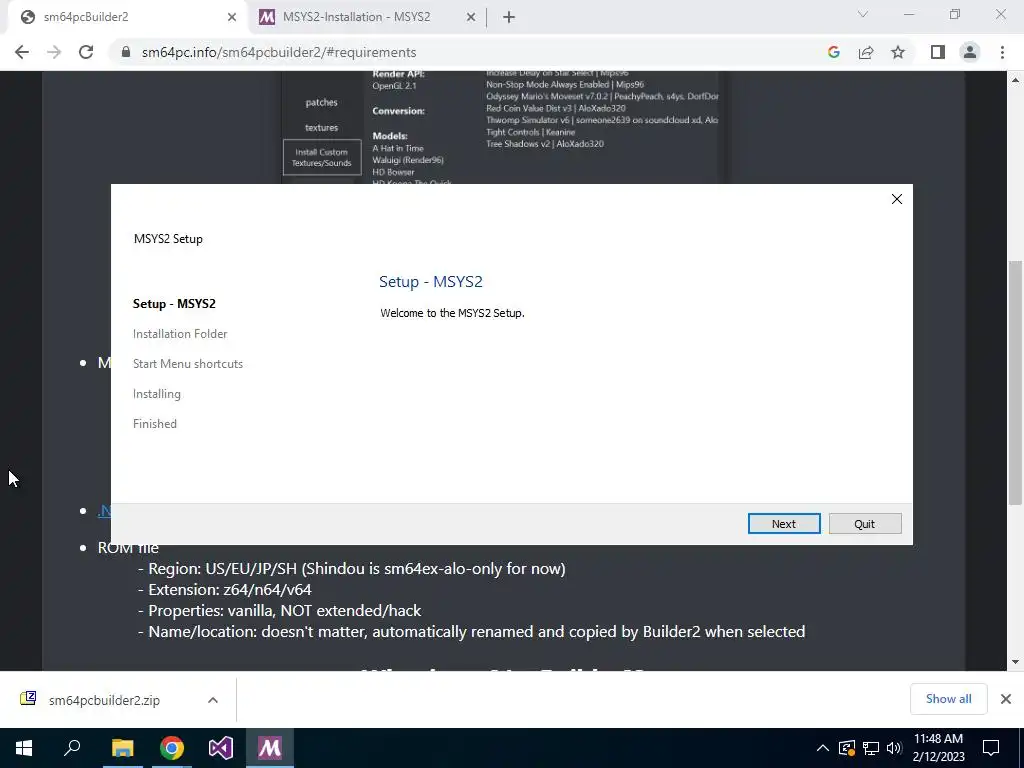Close the sm64pcBuilder2 tab
The height and width of the screenshot is (768, 1024).
(x=232, y=18)
